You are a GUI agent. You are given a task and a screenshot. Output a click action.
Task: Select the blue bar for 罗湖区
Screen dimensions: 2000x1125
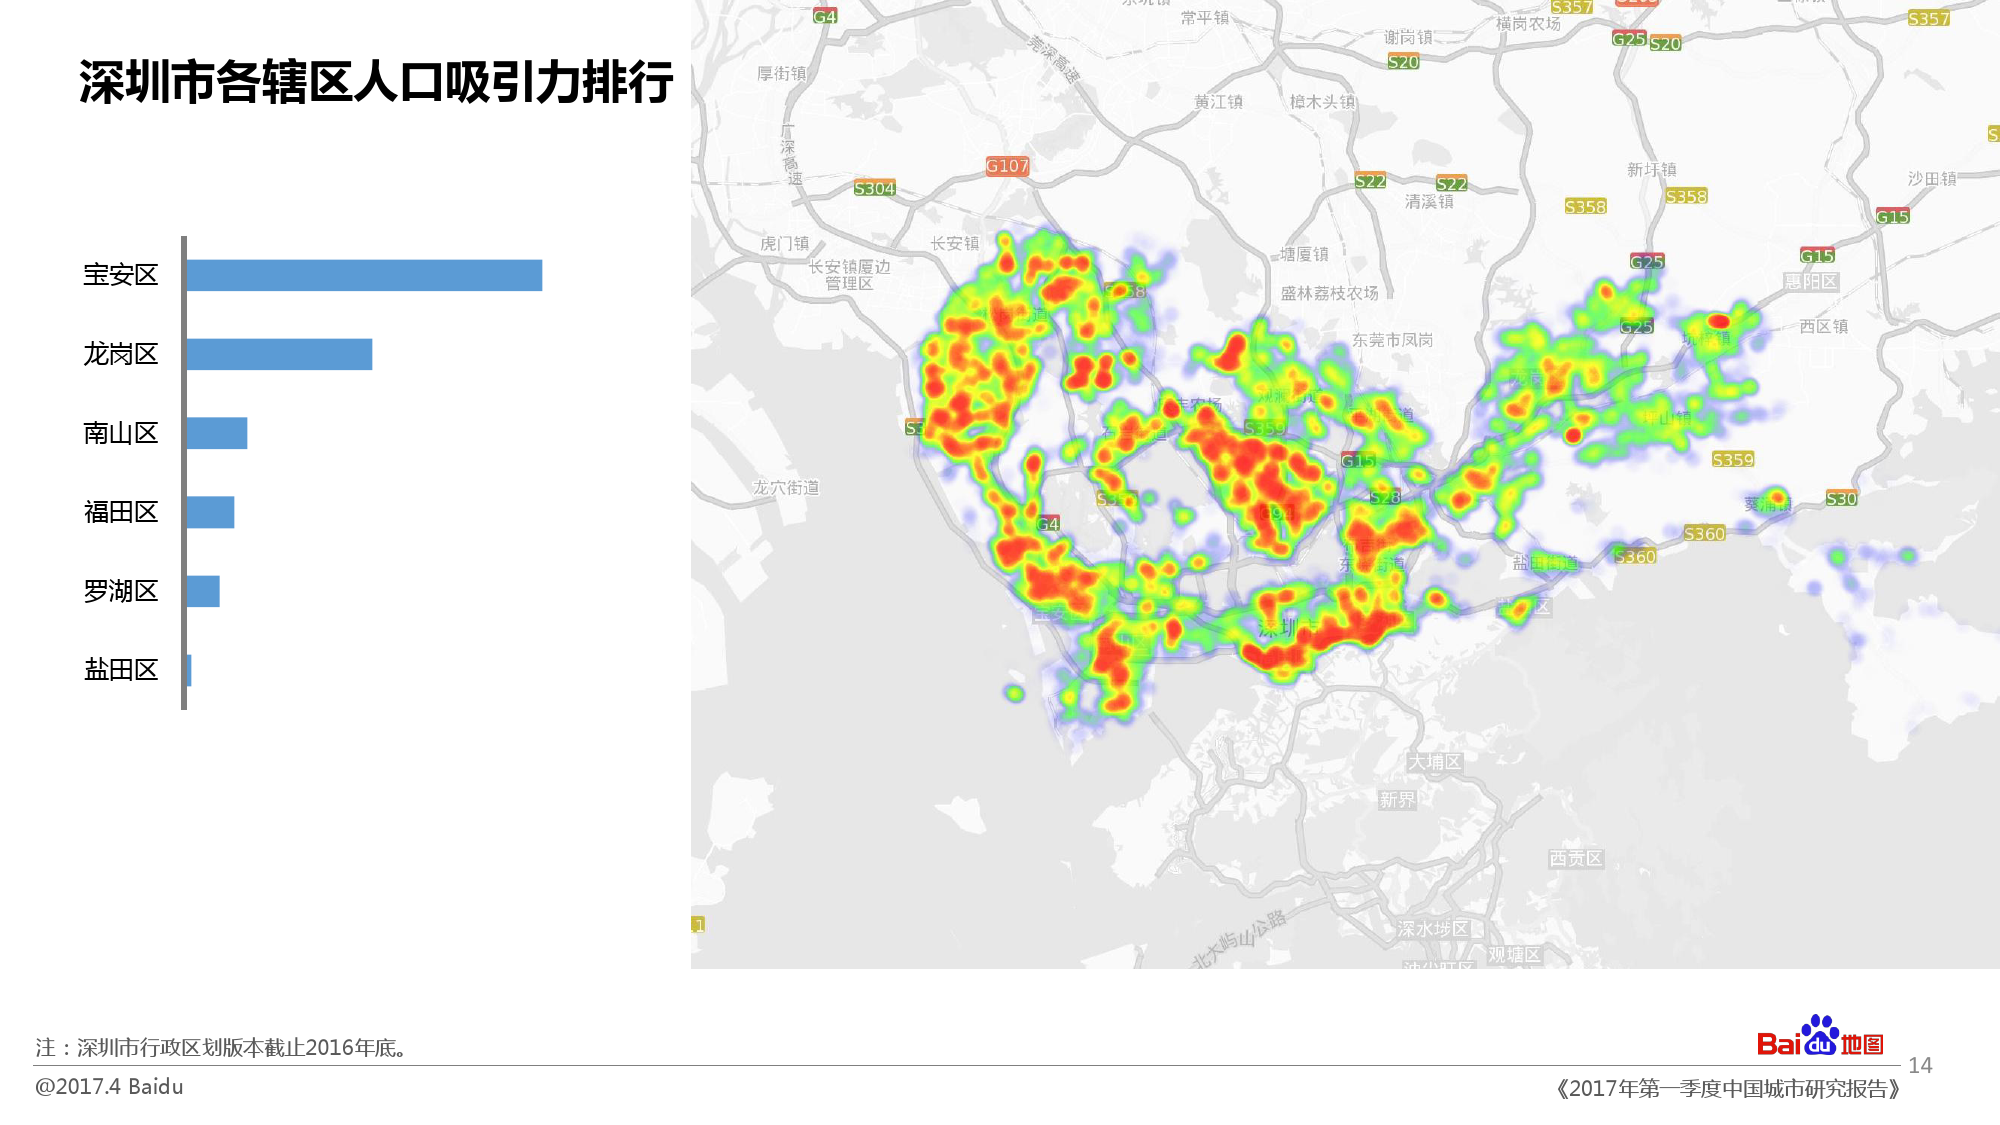pos(203,591)
